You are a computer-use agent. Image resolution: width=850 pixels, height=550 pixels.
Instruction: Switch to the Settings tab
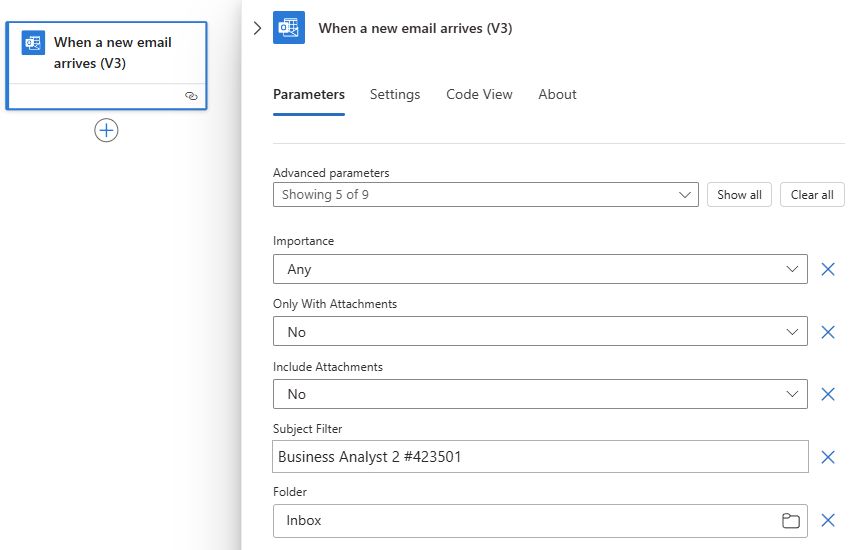click(395, 94)
